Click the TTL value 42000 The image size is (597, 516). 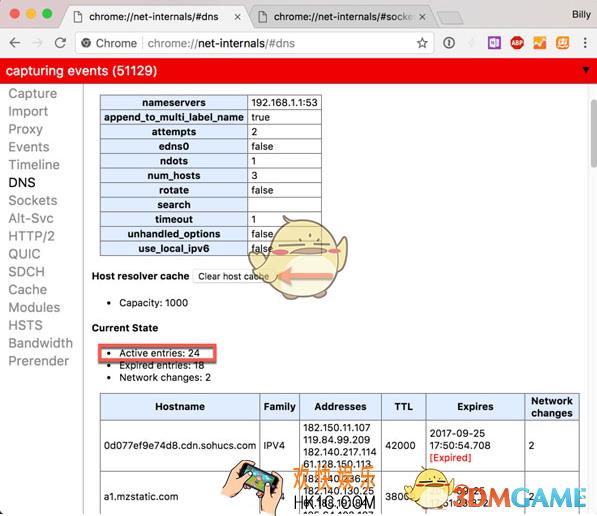coord(400,445)
